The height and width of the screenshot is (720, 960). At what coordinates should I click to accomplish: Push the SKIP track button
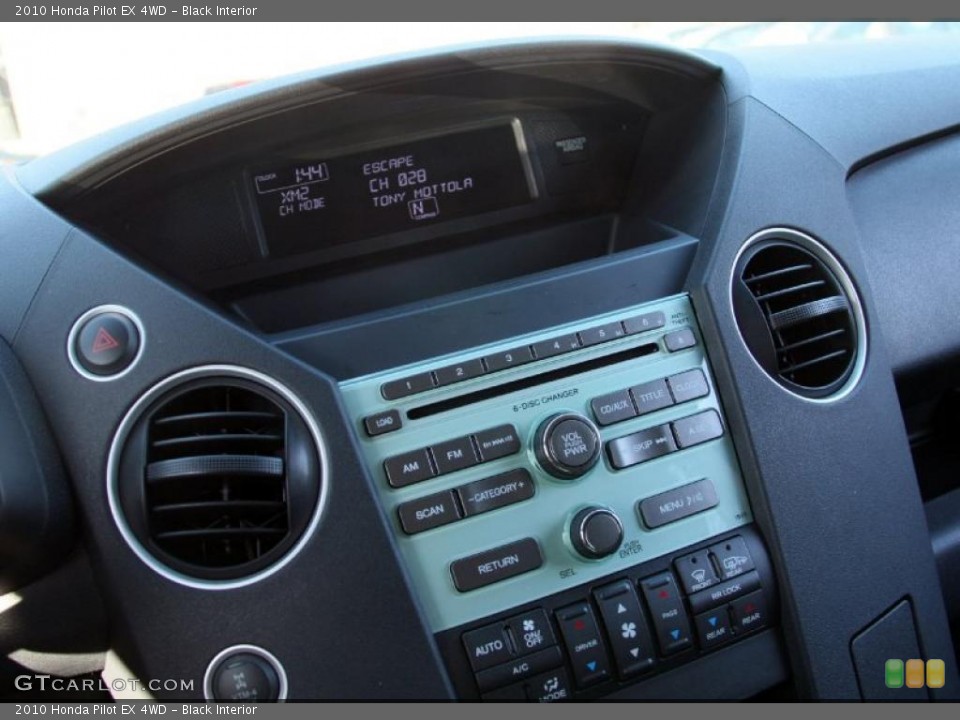pyautogui.click(x=642, y=446)
